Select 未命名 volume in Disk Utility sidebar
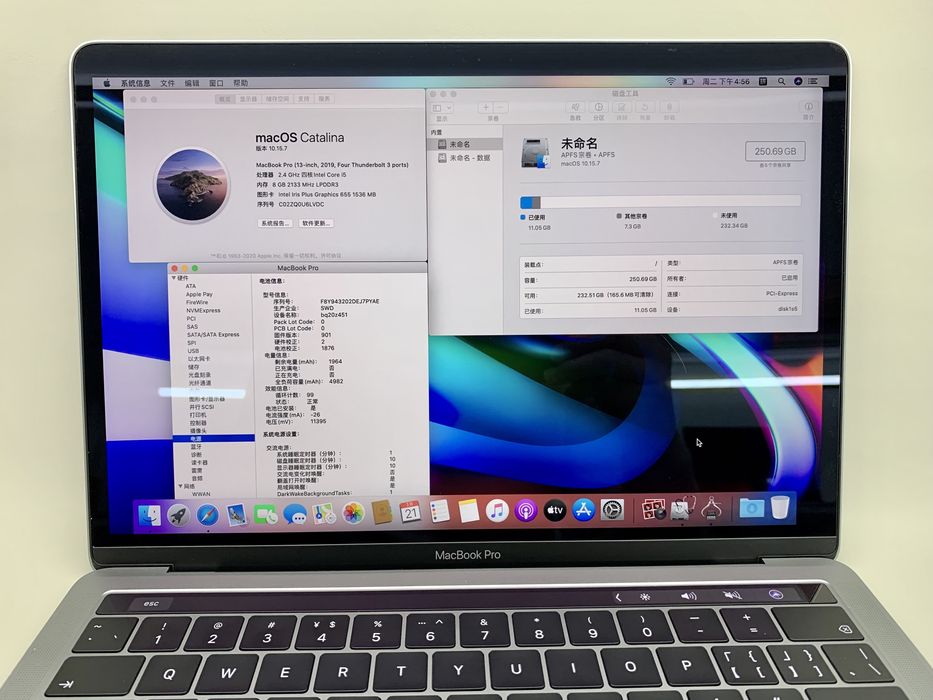 [x=465, y=144]
